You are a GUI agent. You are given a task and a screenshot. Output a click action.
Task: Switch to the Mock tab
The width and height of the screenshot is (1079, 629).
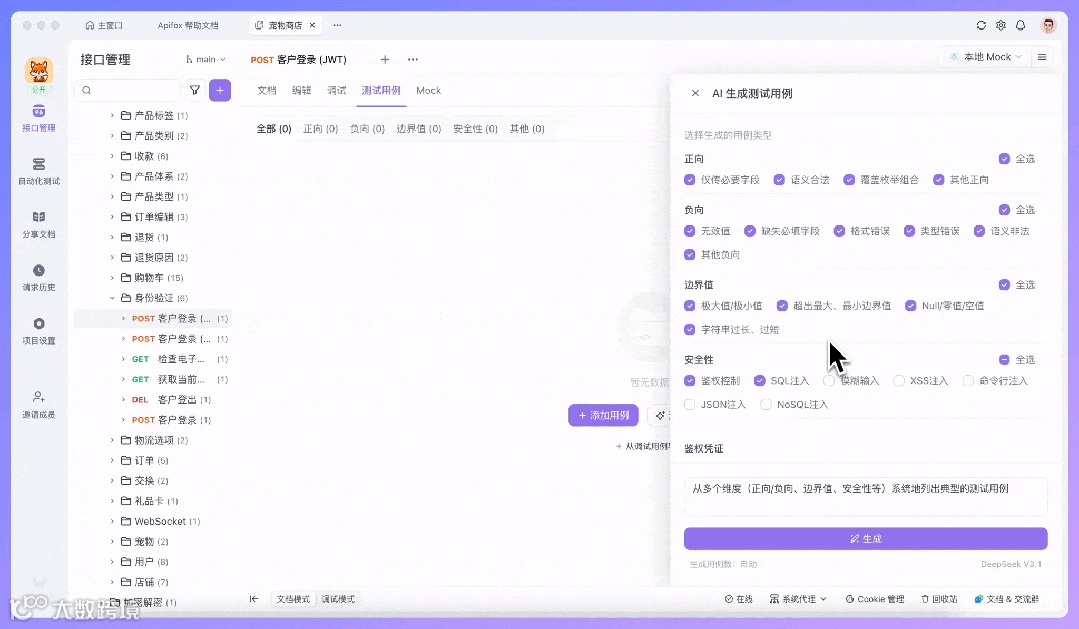tap(428, 90)
